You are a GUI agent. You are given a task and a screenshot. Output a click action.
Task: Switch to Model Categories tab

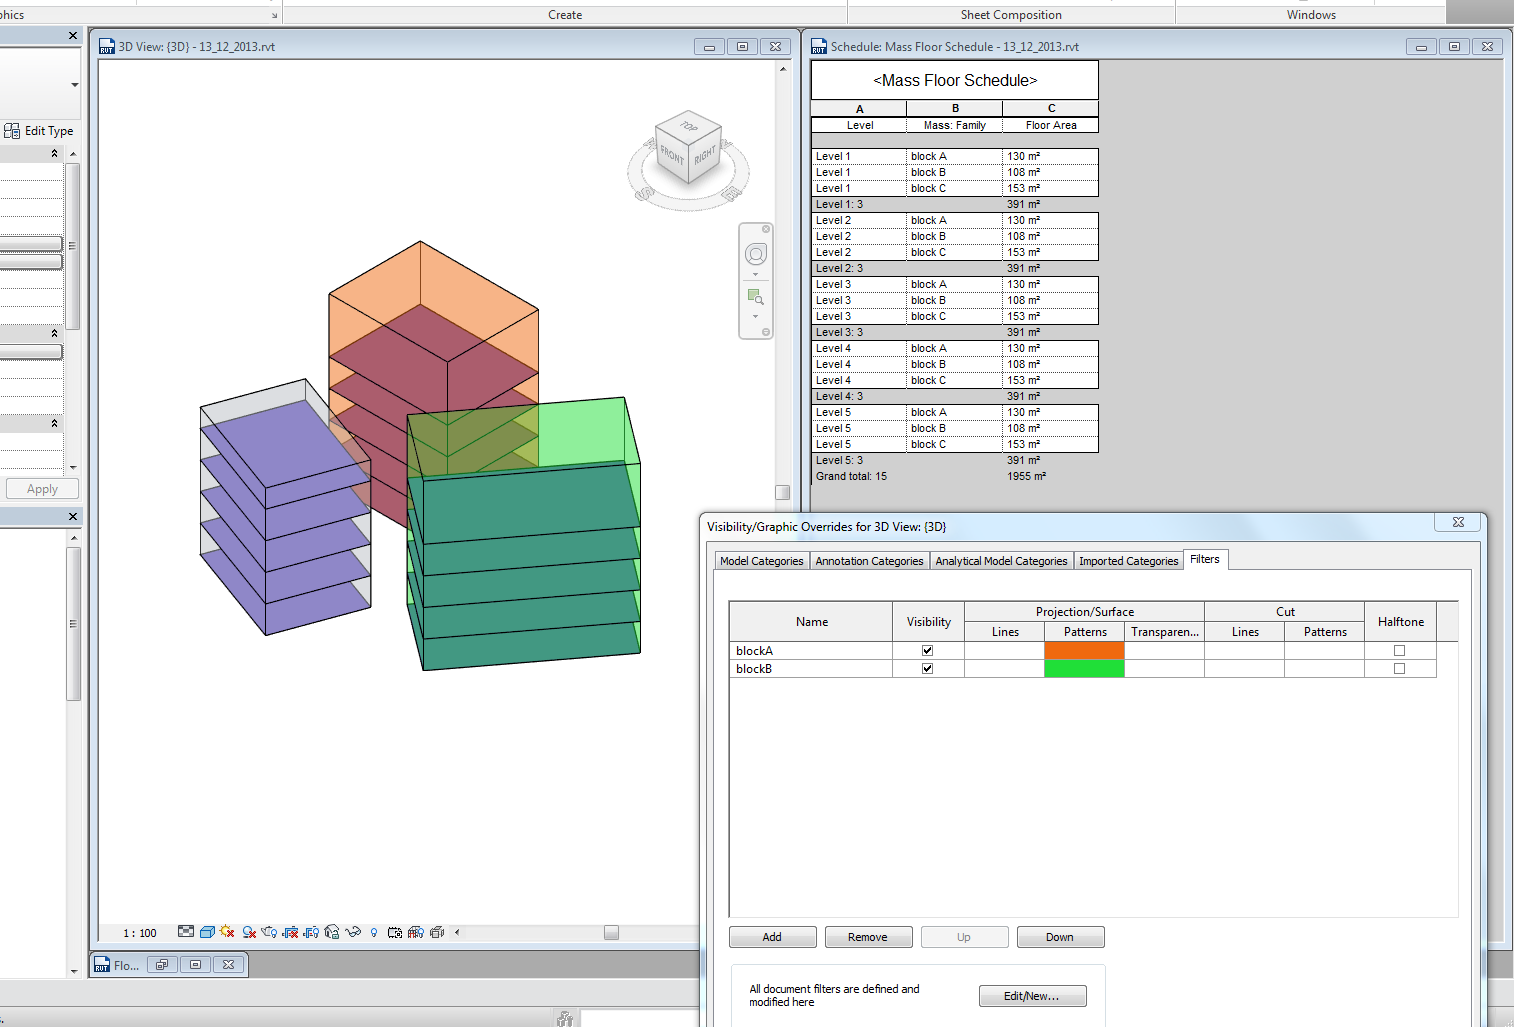pos(761,561)
